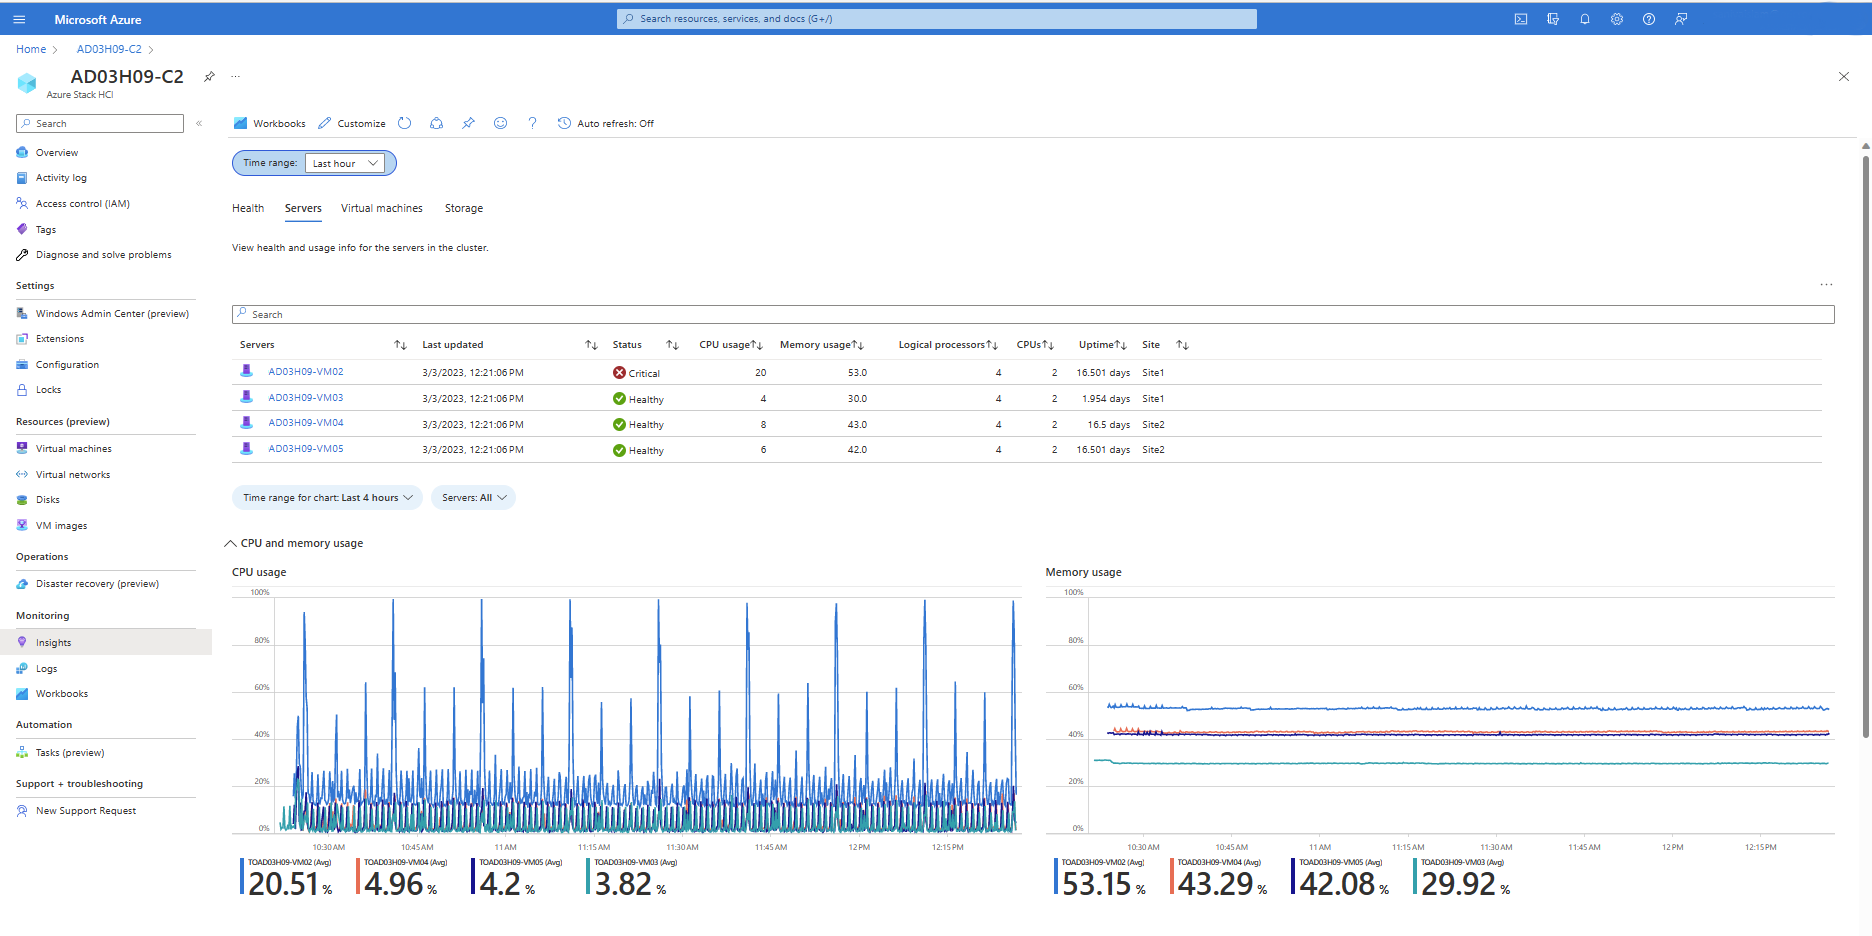1872x936 pixels.
Task: Click the refresh icon in workbook toolbar
Action: click(404, 123)
